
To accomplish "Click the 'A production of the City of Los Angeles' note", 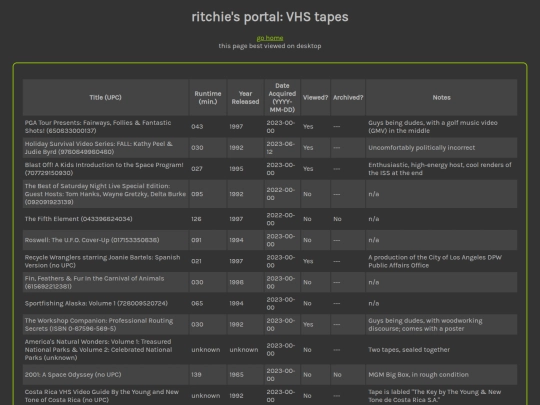I will [x=435, y=261].
